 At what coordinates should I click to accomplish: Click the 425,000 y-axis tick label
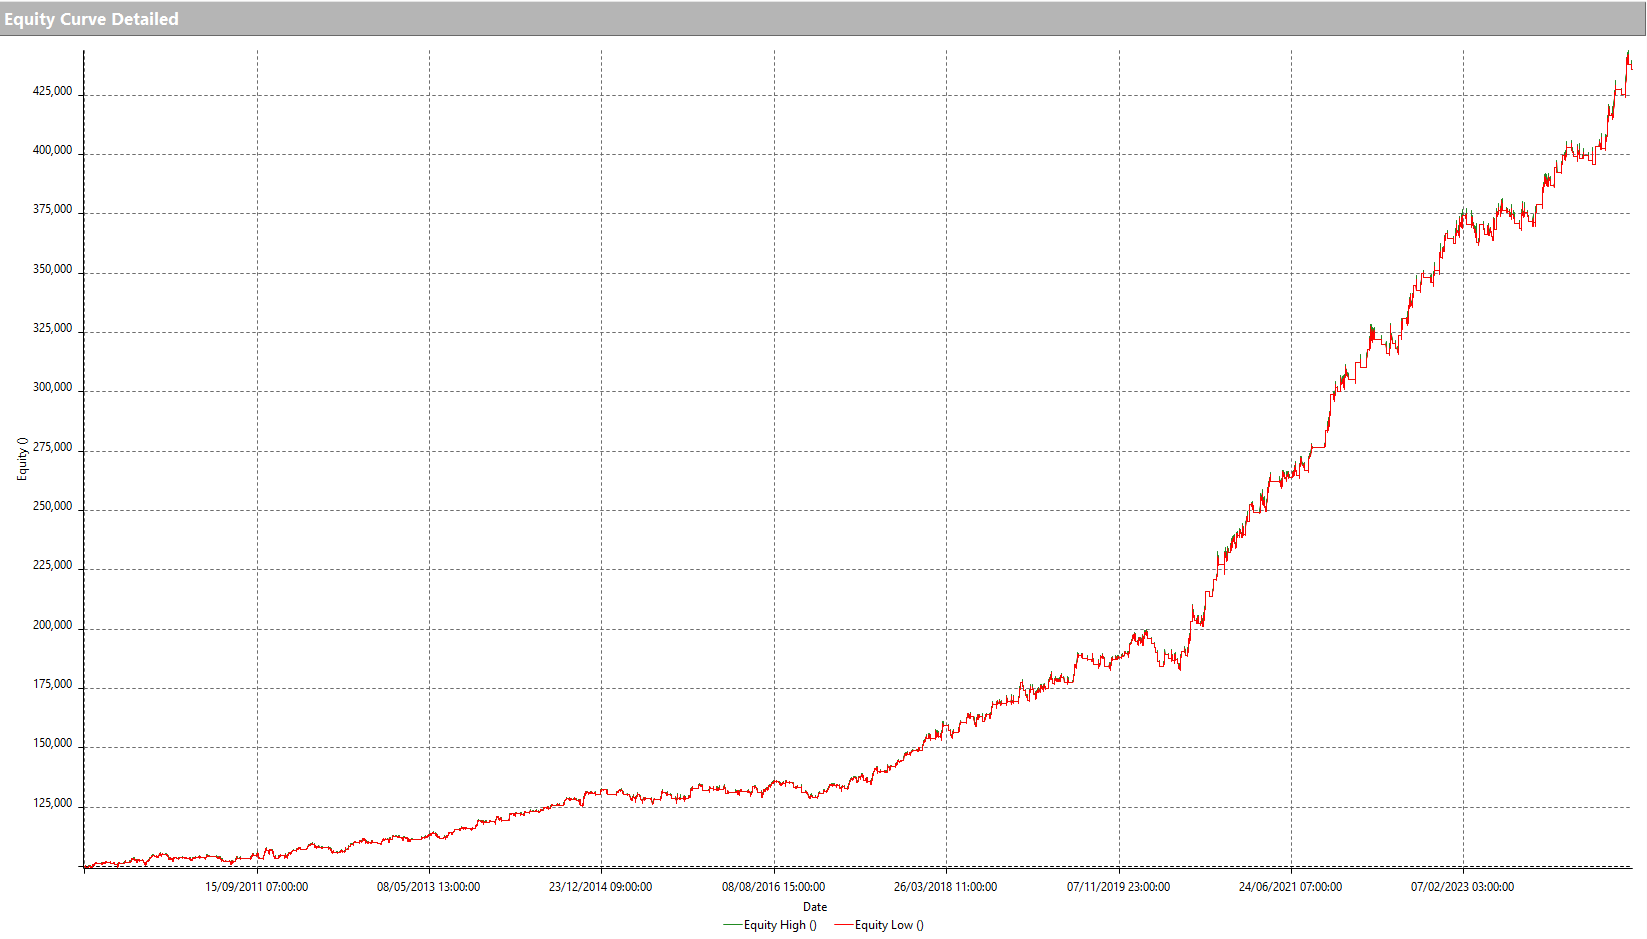(x=52, y=91)
